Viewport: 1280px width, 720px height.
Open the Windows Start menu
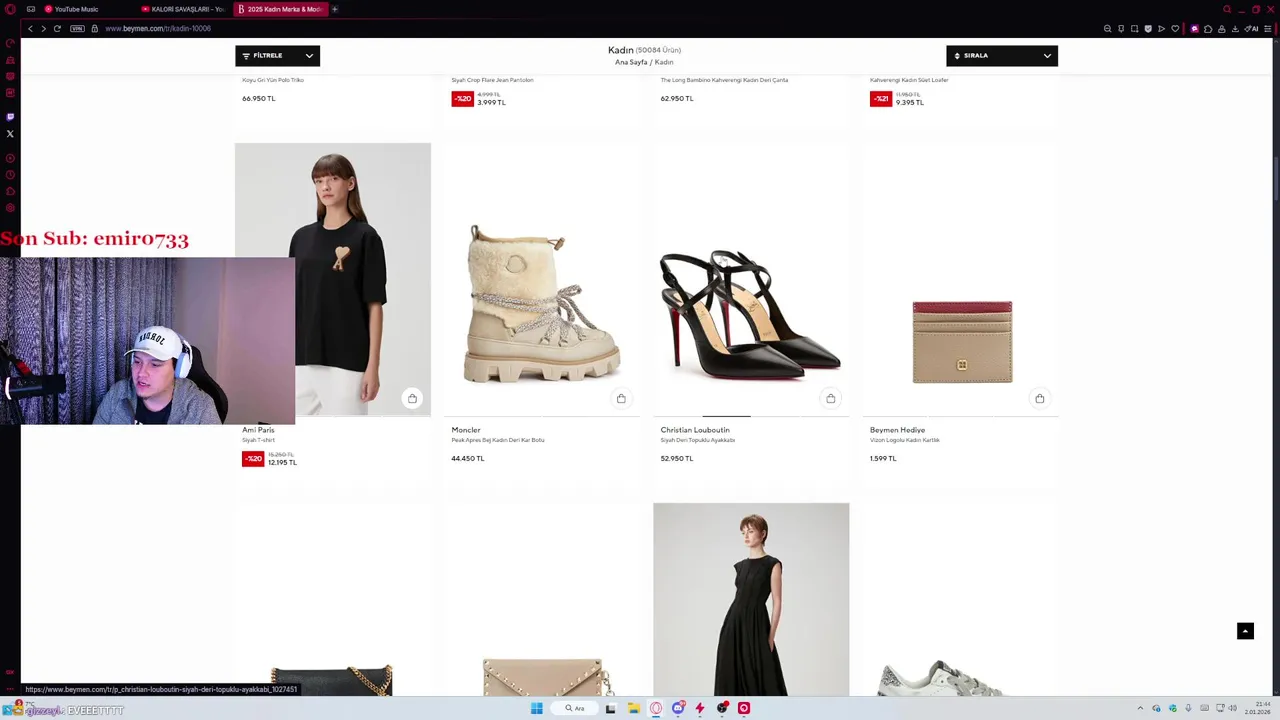pyautogui.click(x=536, y=708)
